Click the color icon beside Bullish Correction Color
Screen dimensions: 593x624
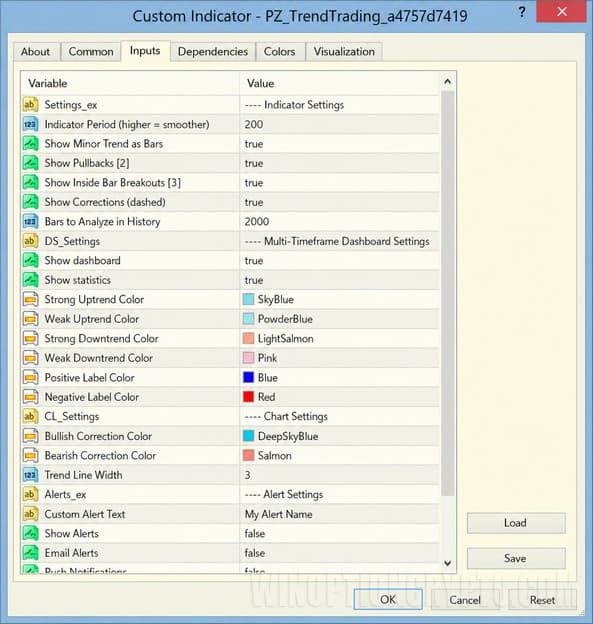pyautogui.click(x=30, y=436)
